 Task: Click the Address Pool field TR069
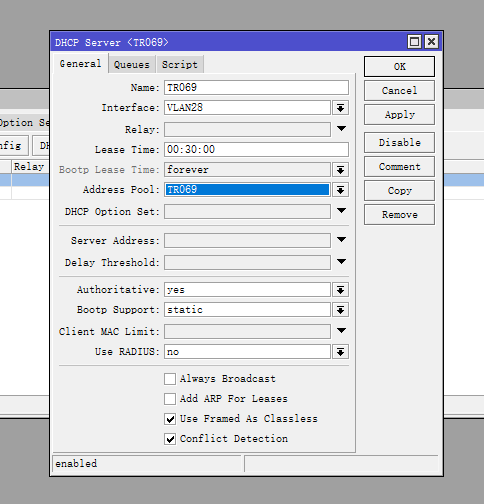[247, 190]
